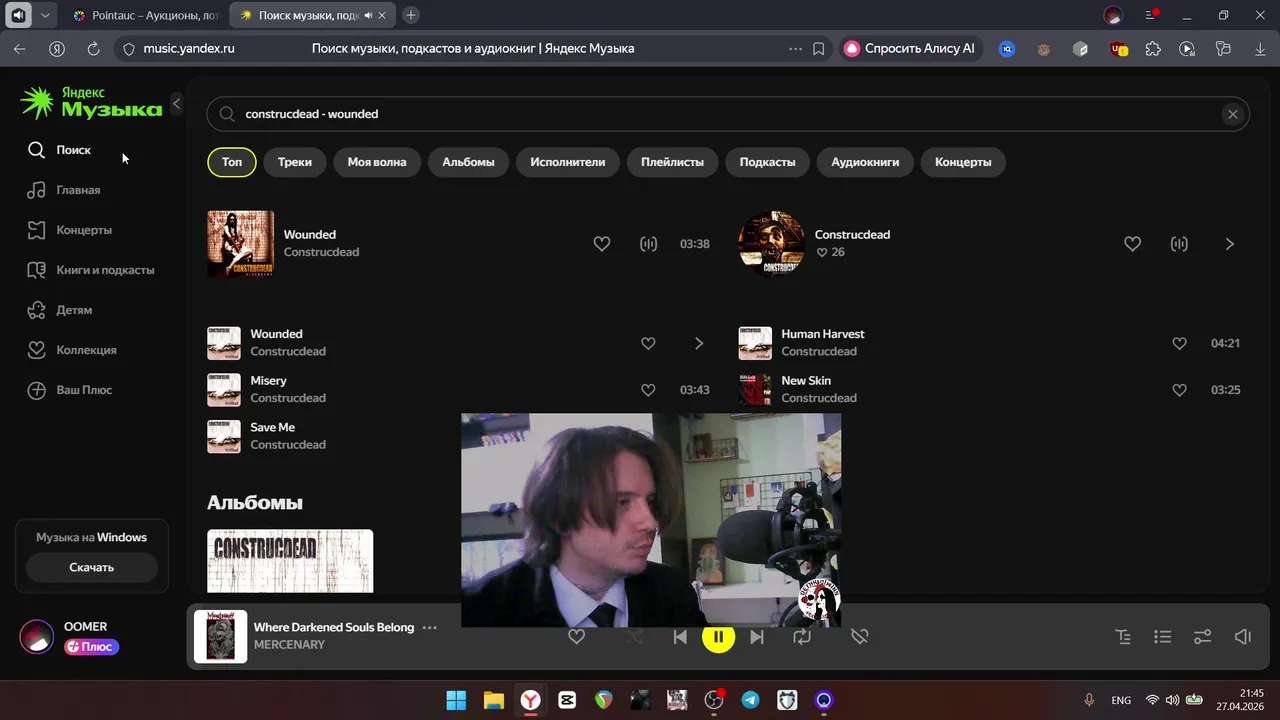This screenshot has height=720, width=1280.
Task: Select the Альбомы filter tab
Action: tap(468, 162)
